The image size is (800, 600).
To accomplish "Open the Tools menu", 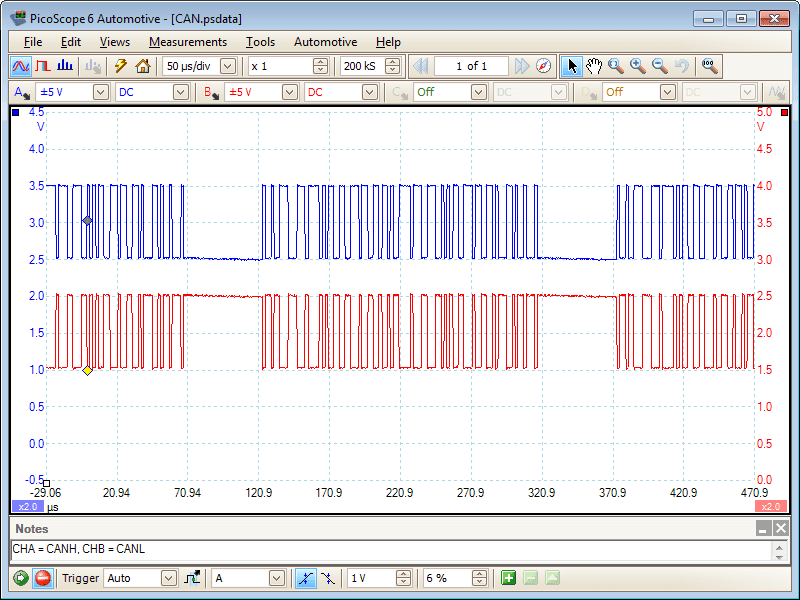I will coord(260,42).
